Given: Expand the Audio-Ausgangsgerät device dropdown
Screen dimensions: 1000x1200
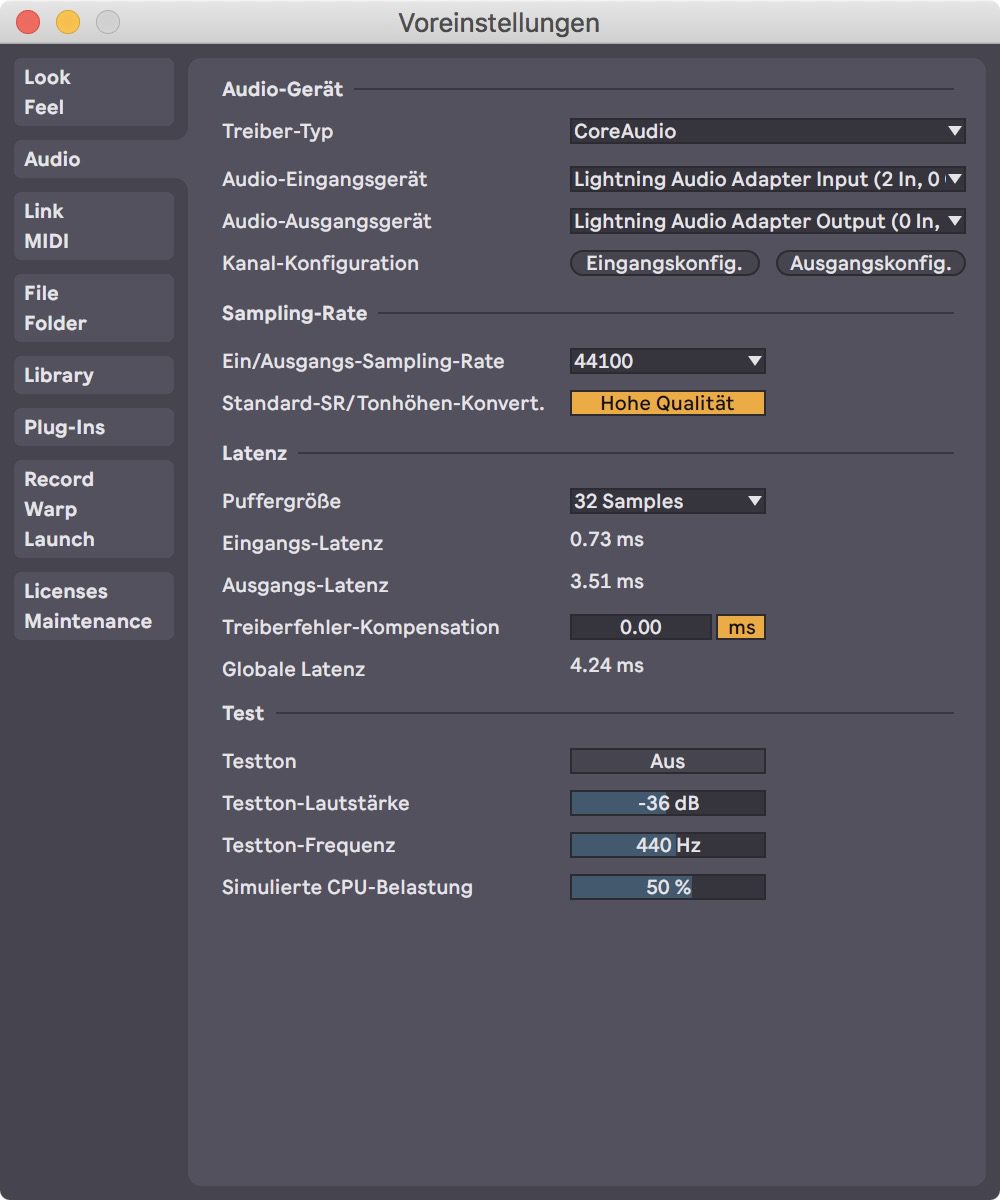Looking at the screenshot, I should pyautogui.click(x=767, y=221).
